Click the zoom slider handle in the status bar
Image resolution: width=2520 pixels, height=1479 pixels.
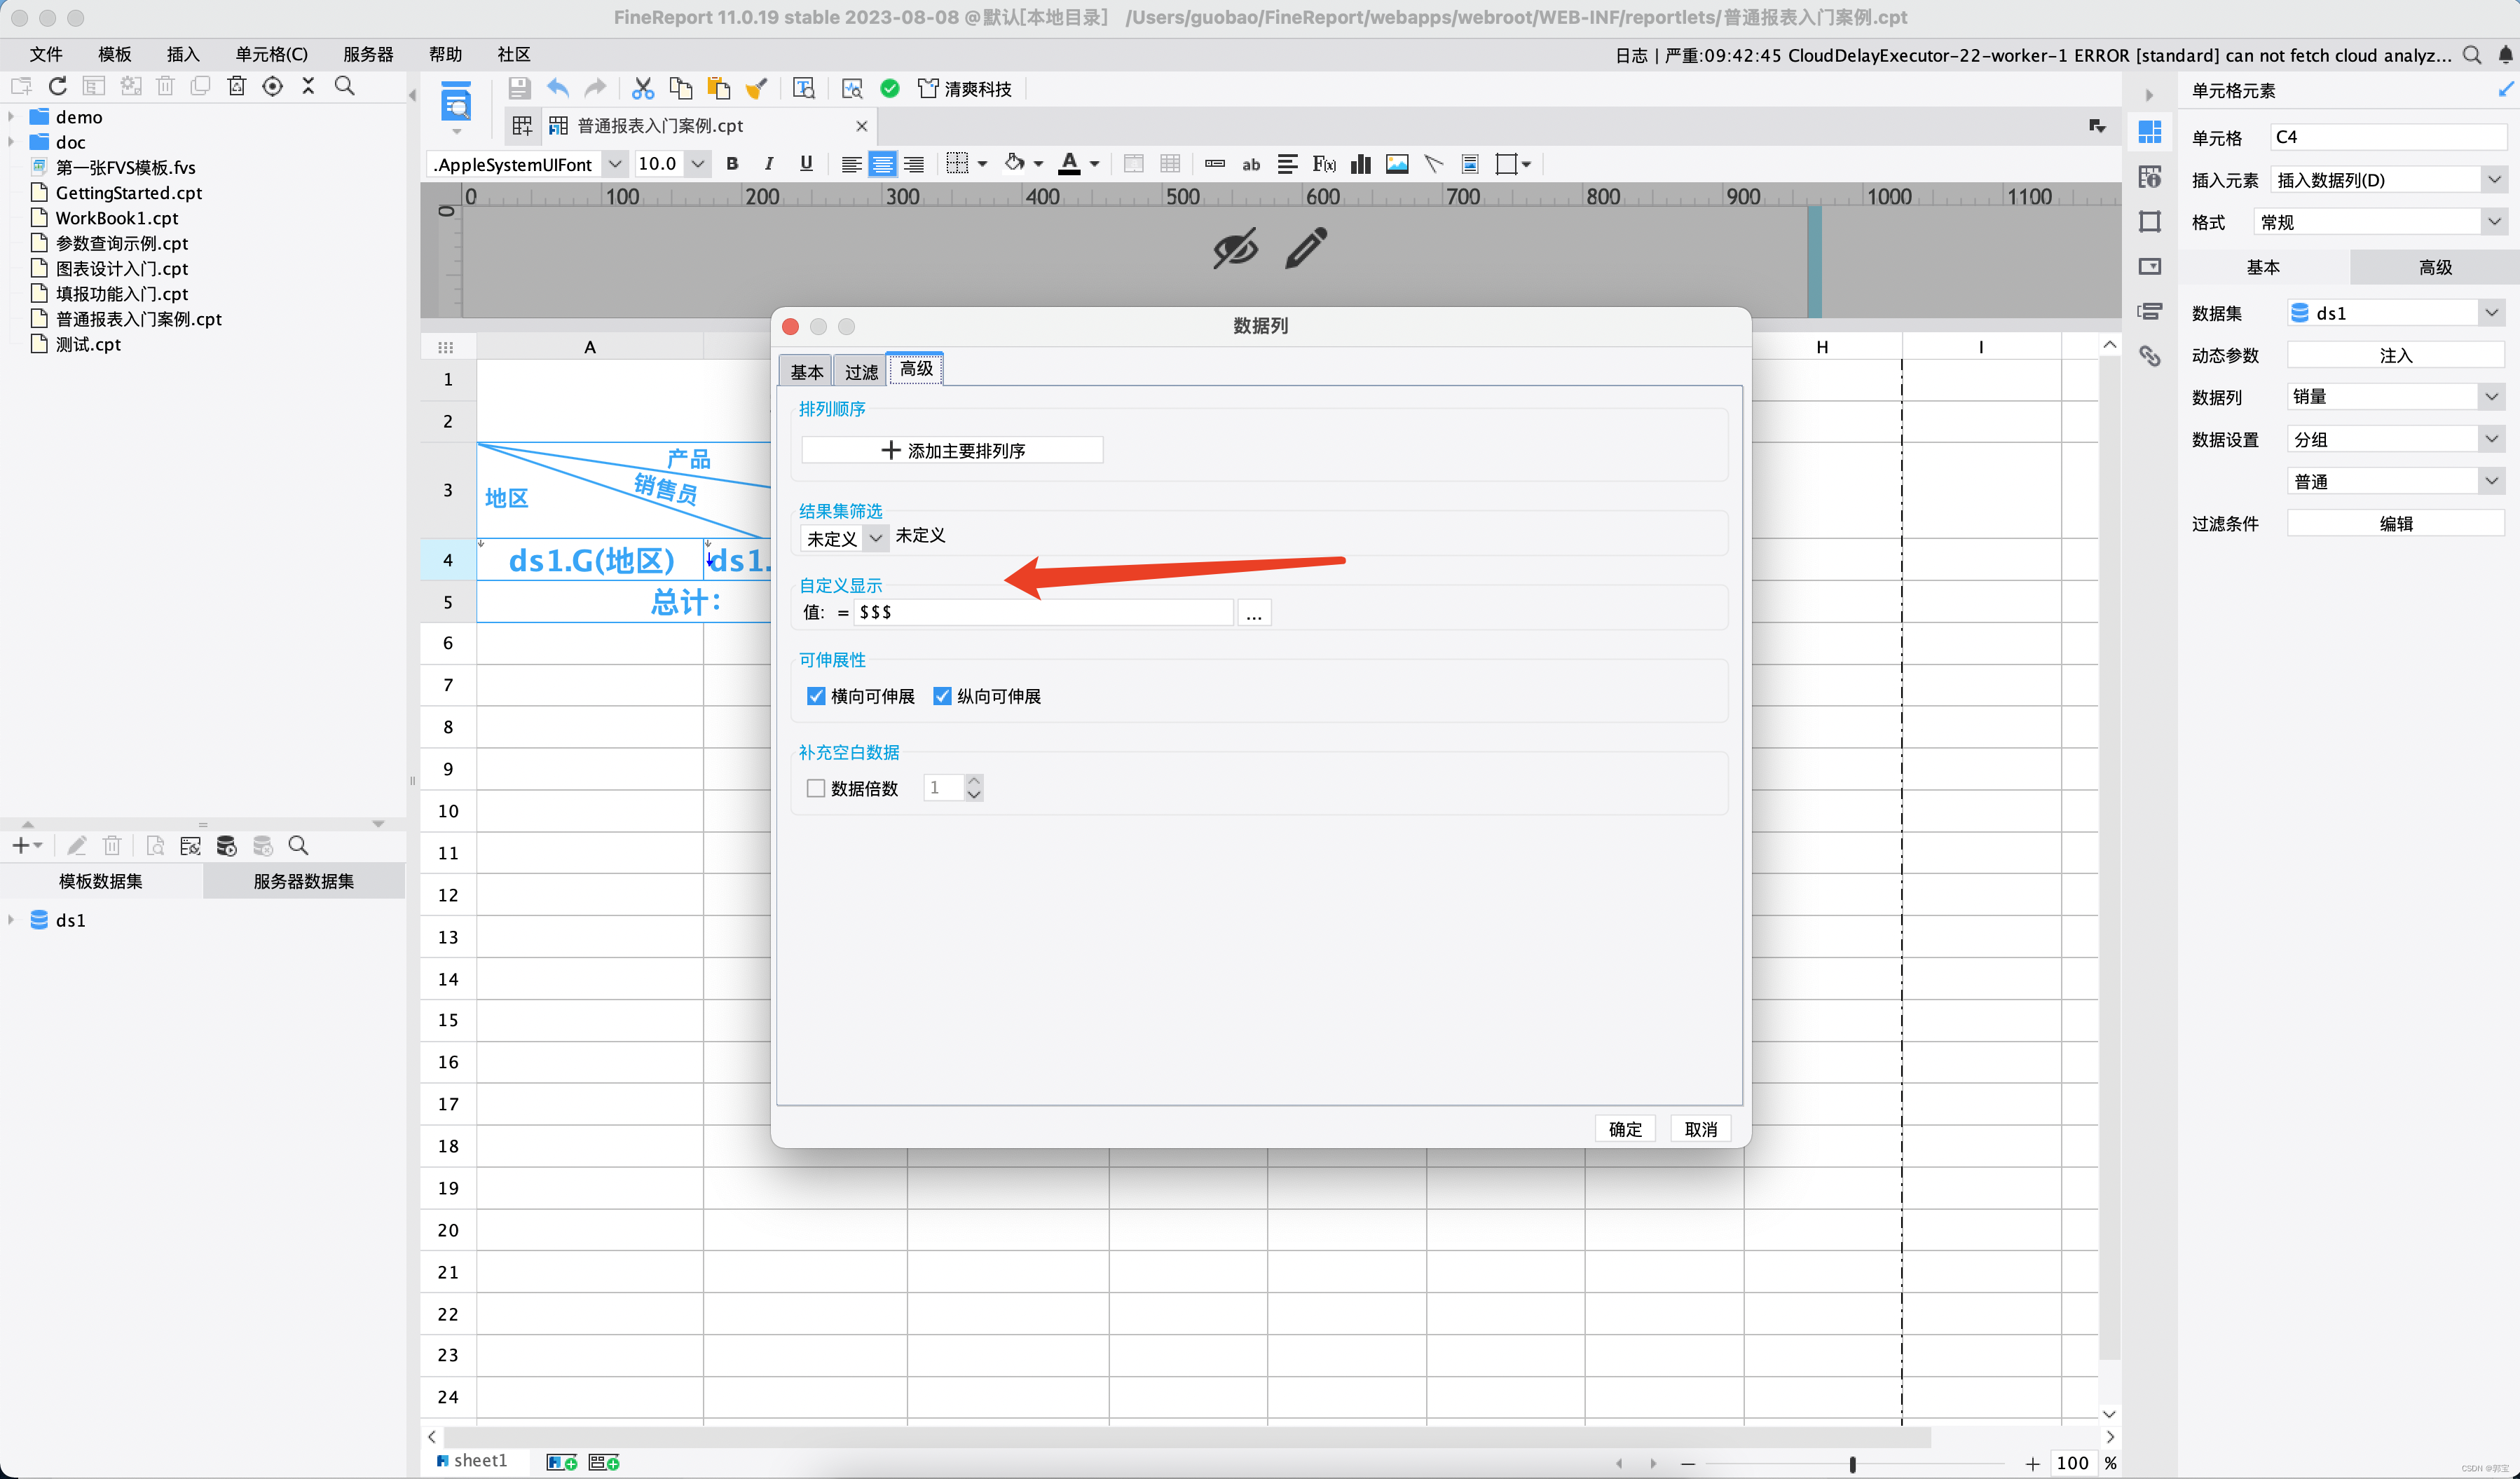click(1852, 1463)
